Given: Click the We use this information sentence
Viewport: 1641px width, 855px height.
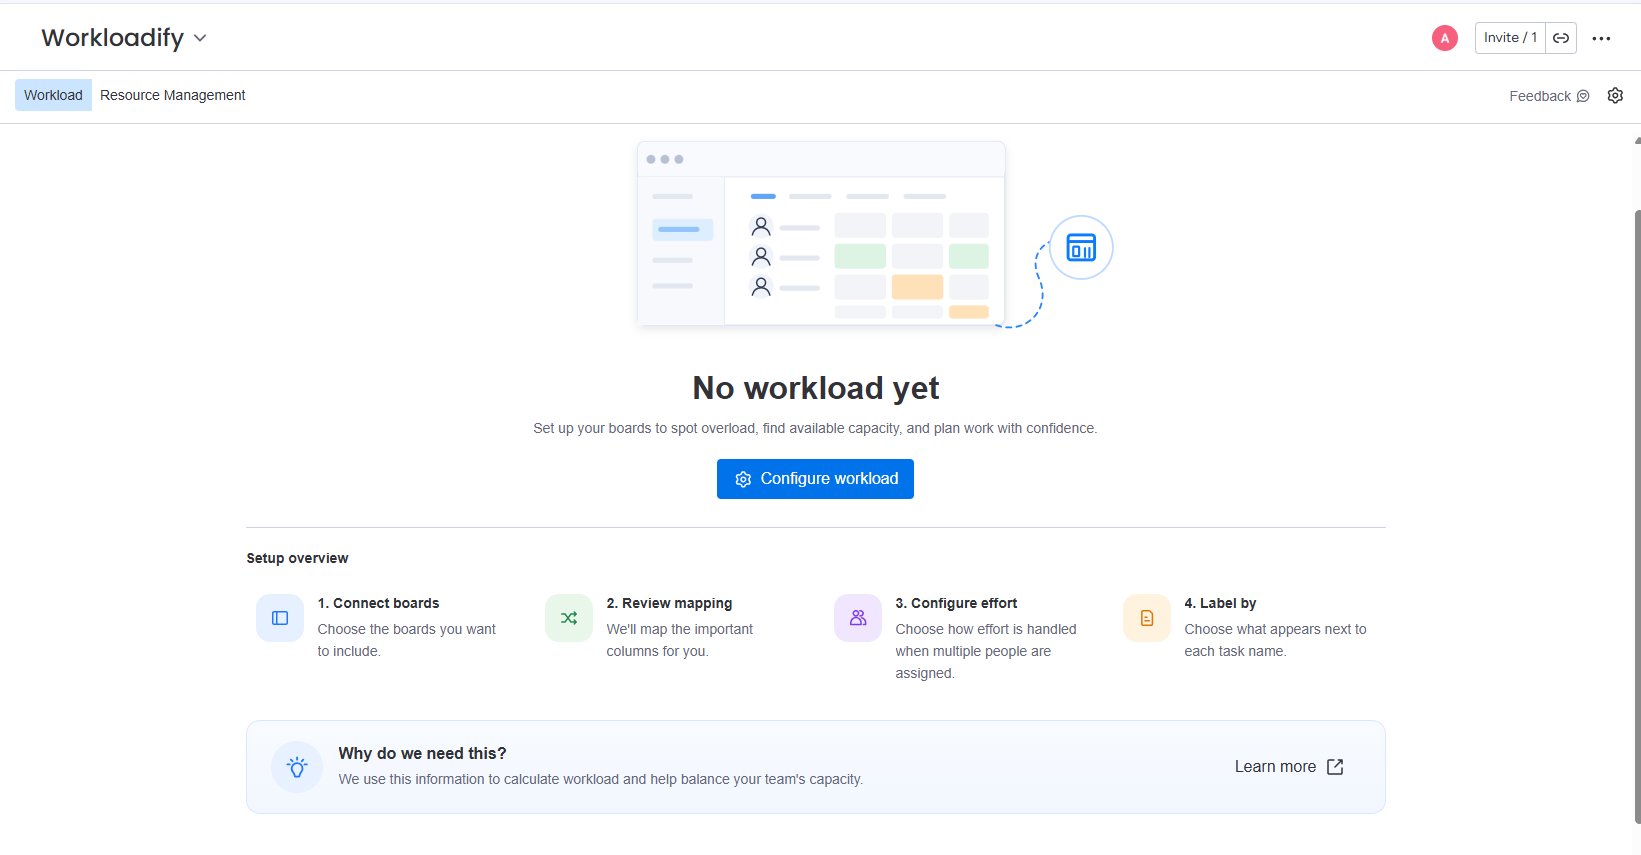Looking at the screenshot, I should click(x=600, y=779).
